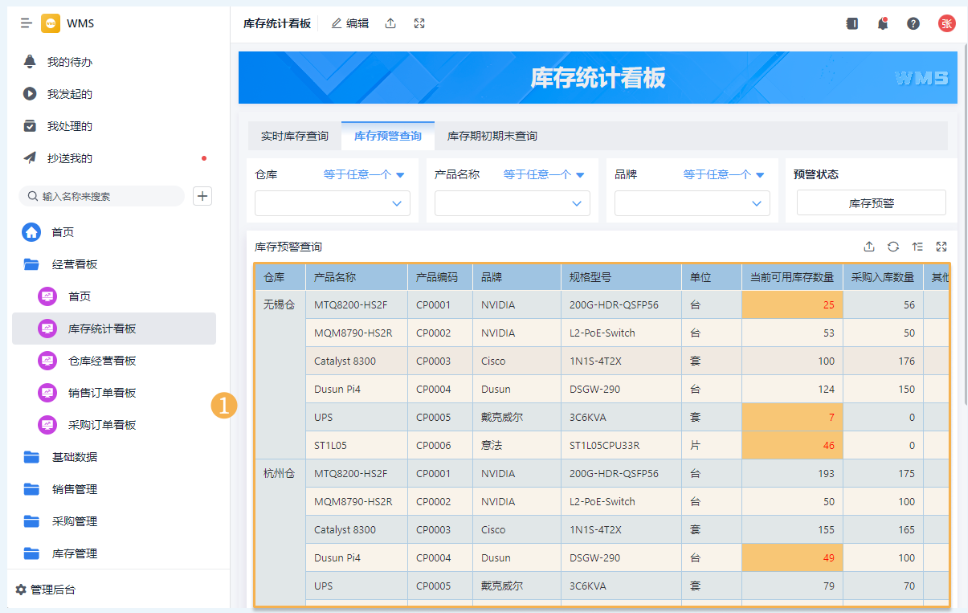Open the 品牌 value select box
Image resolution: width=968 pixels, height=613 pixels.
691,203
